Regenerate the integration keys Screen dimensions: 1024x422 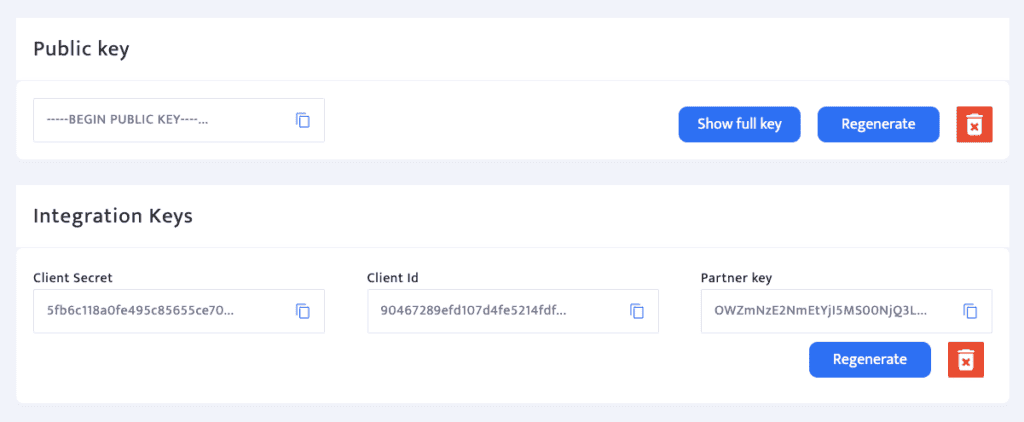(869, 360)
